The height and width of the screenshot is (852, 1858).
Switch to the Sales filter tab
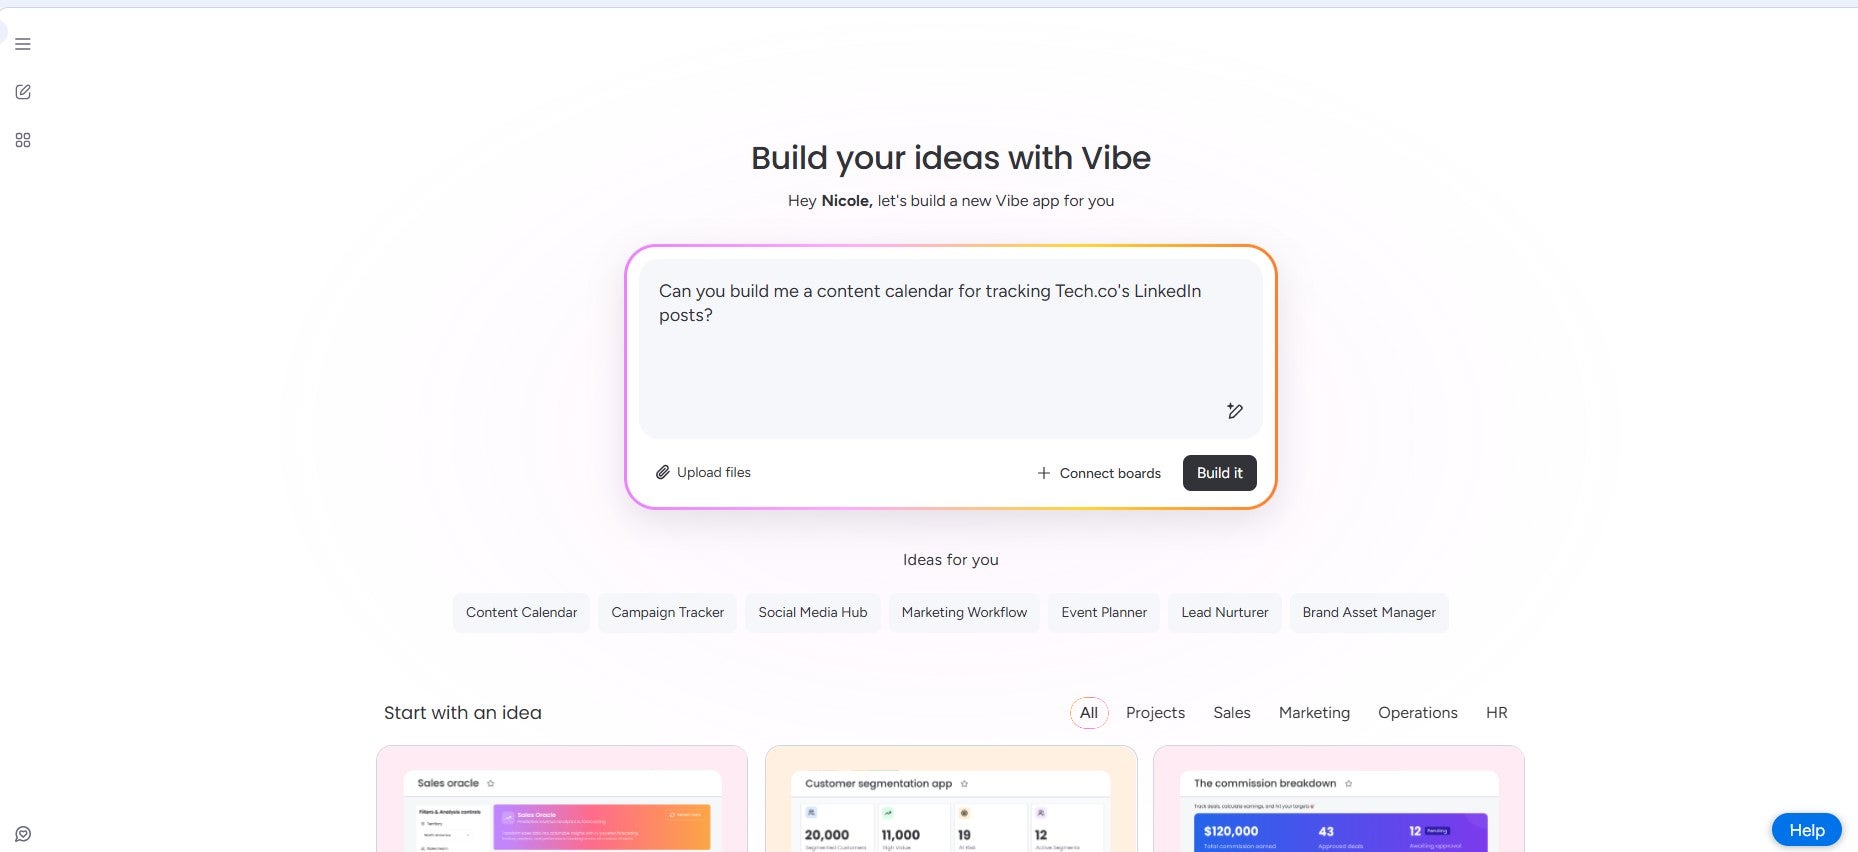click(1232, 713)
